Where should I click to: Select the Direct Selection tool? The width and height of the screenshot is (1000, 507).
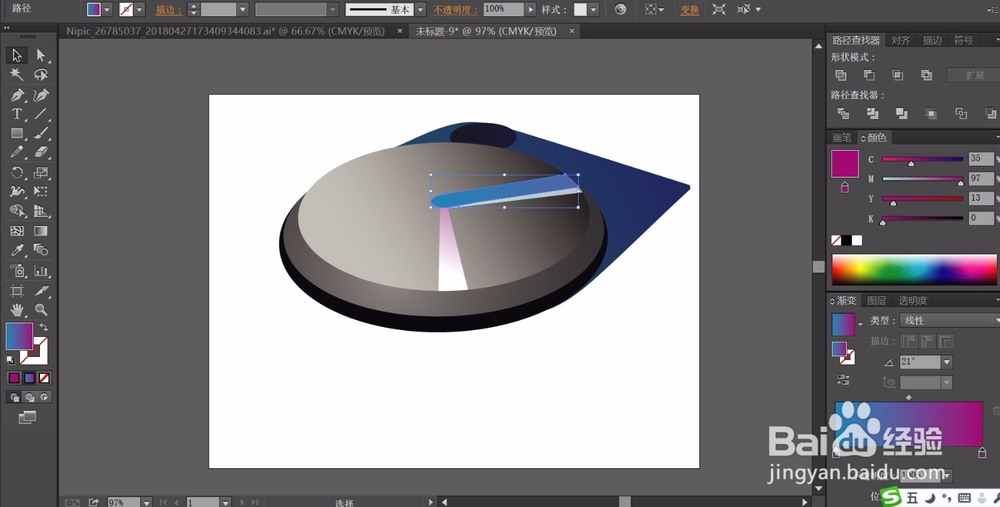41,55
